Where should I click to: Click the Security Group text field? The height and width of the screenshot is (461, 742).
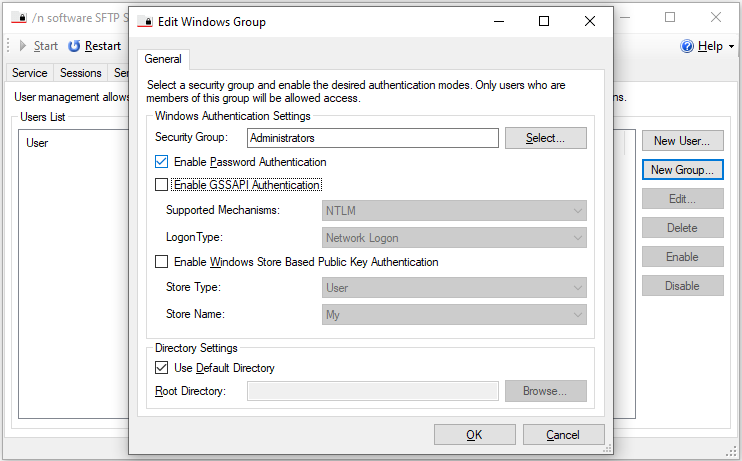tap(371, 138)
